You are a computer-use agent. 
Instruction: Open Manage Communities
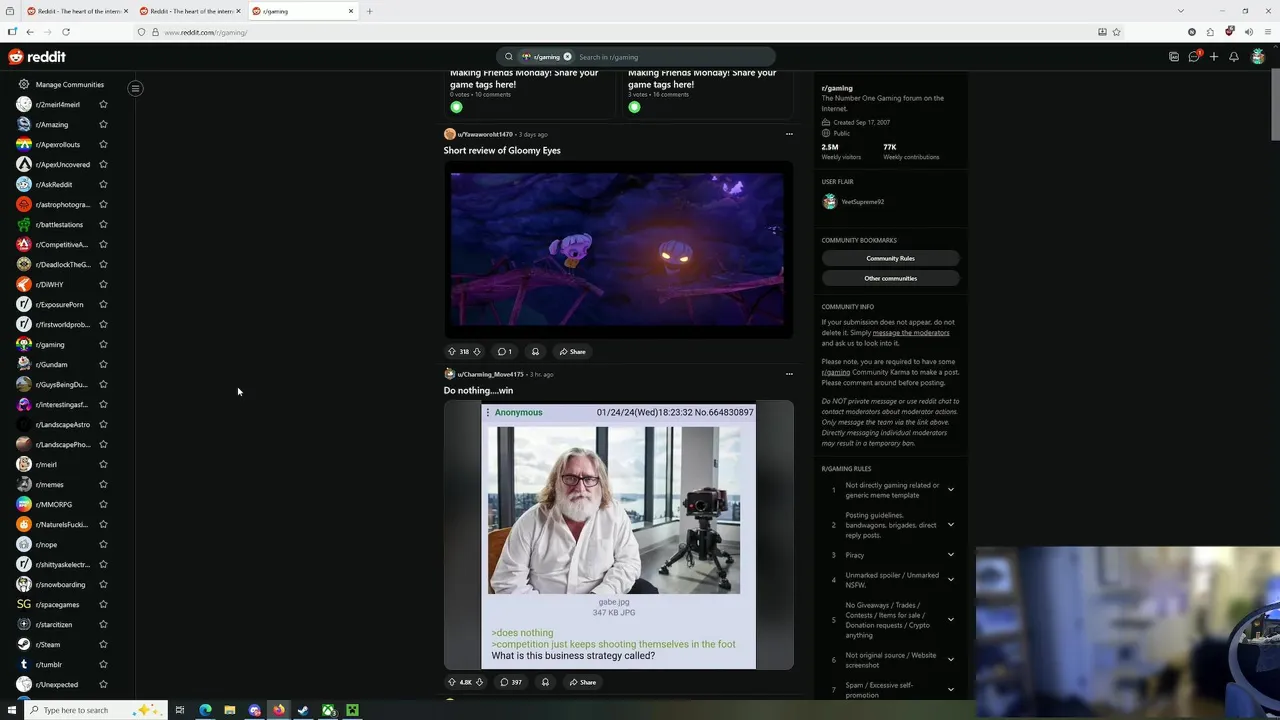click(62, 85)
